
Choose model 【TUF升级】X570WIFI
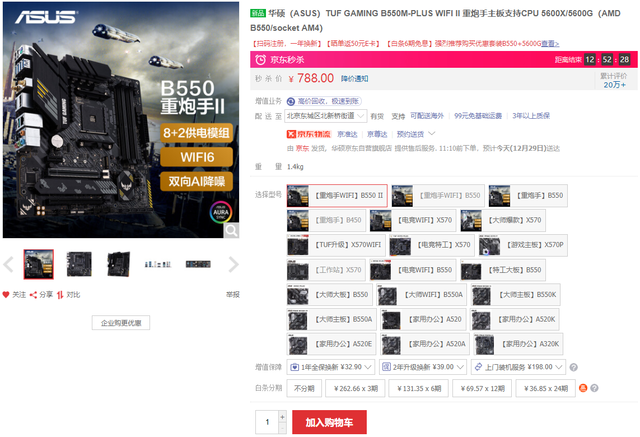pyautogui.click(x=336, y=245)
